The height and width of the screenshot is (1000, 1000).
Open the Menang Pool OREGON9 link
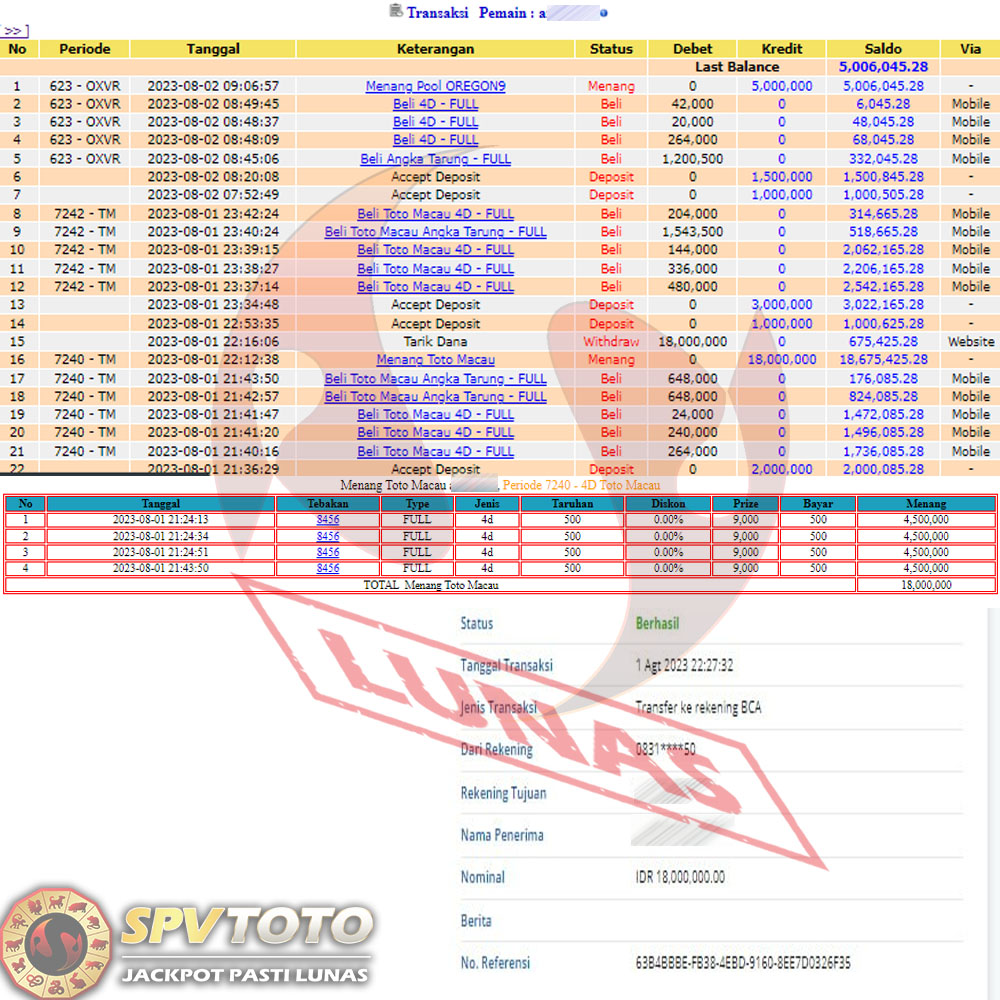(x=435, y=86)
